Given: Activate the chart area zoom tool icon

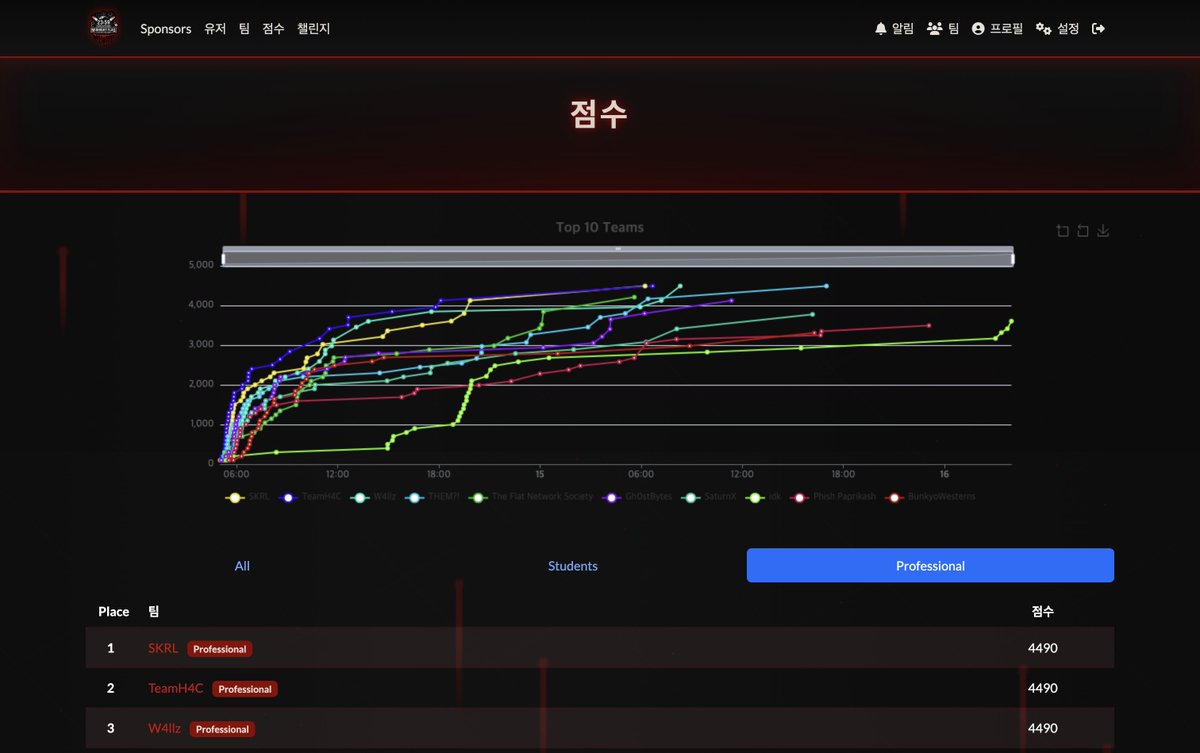Looking at the screenshot, I should 1062,231.
